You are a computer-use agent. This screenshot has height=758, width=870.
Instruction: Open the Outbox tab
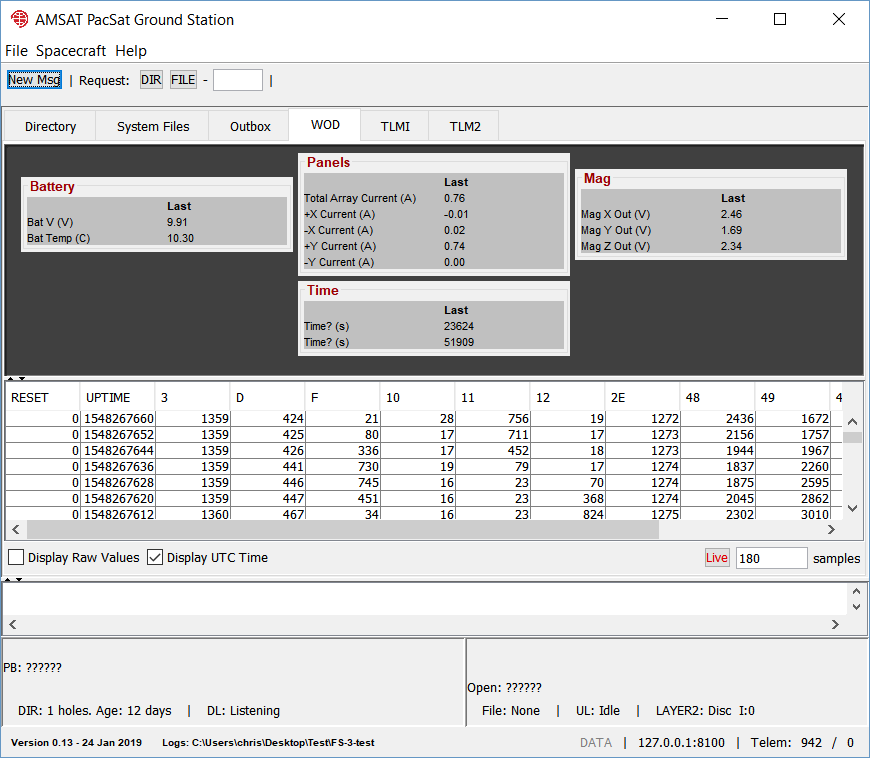pyautogui.click(x=250, y=127)
